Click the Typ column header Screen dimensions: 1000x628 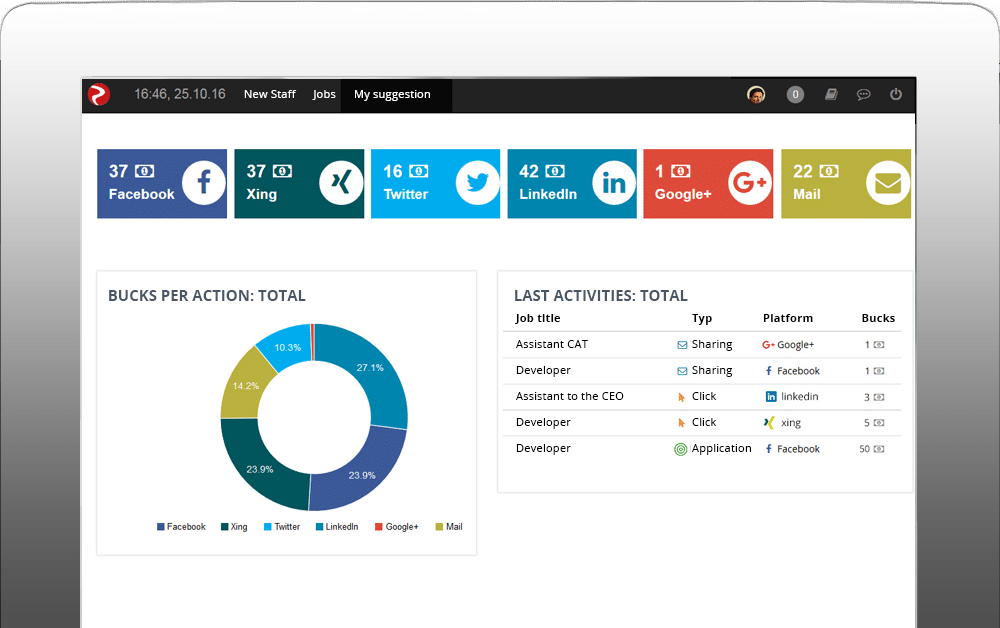point(702,318)
